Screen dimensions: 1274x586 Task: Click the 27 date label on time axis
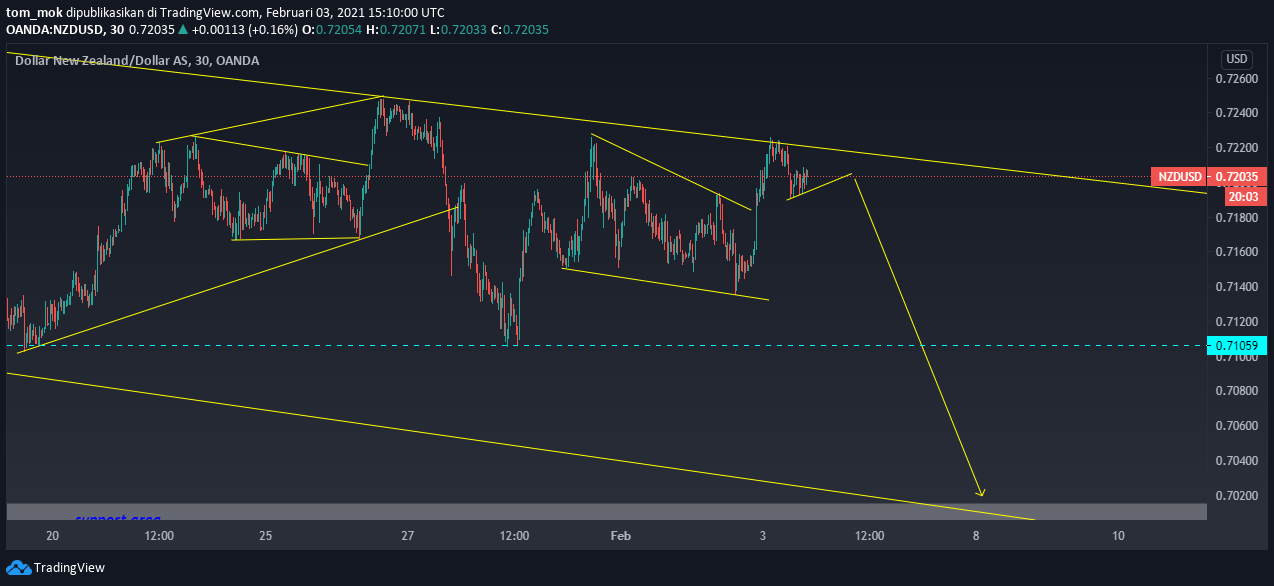[x=408, y=536]
